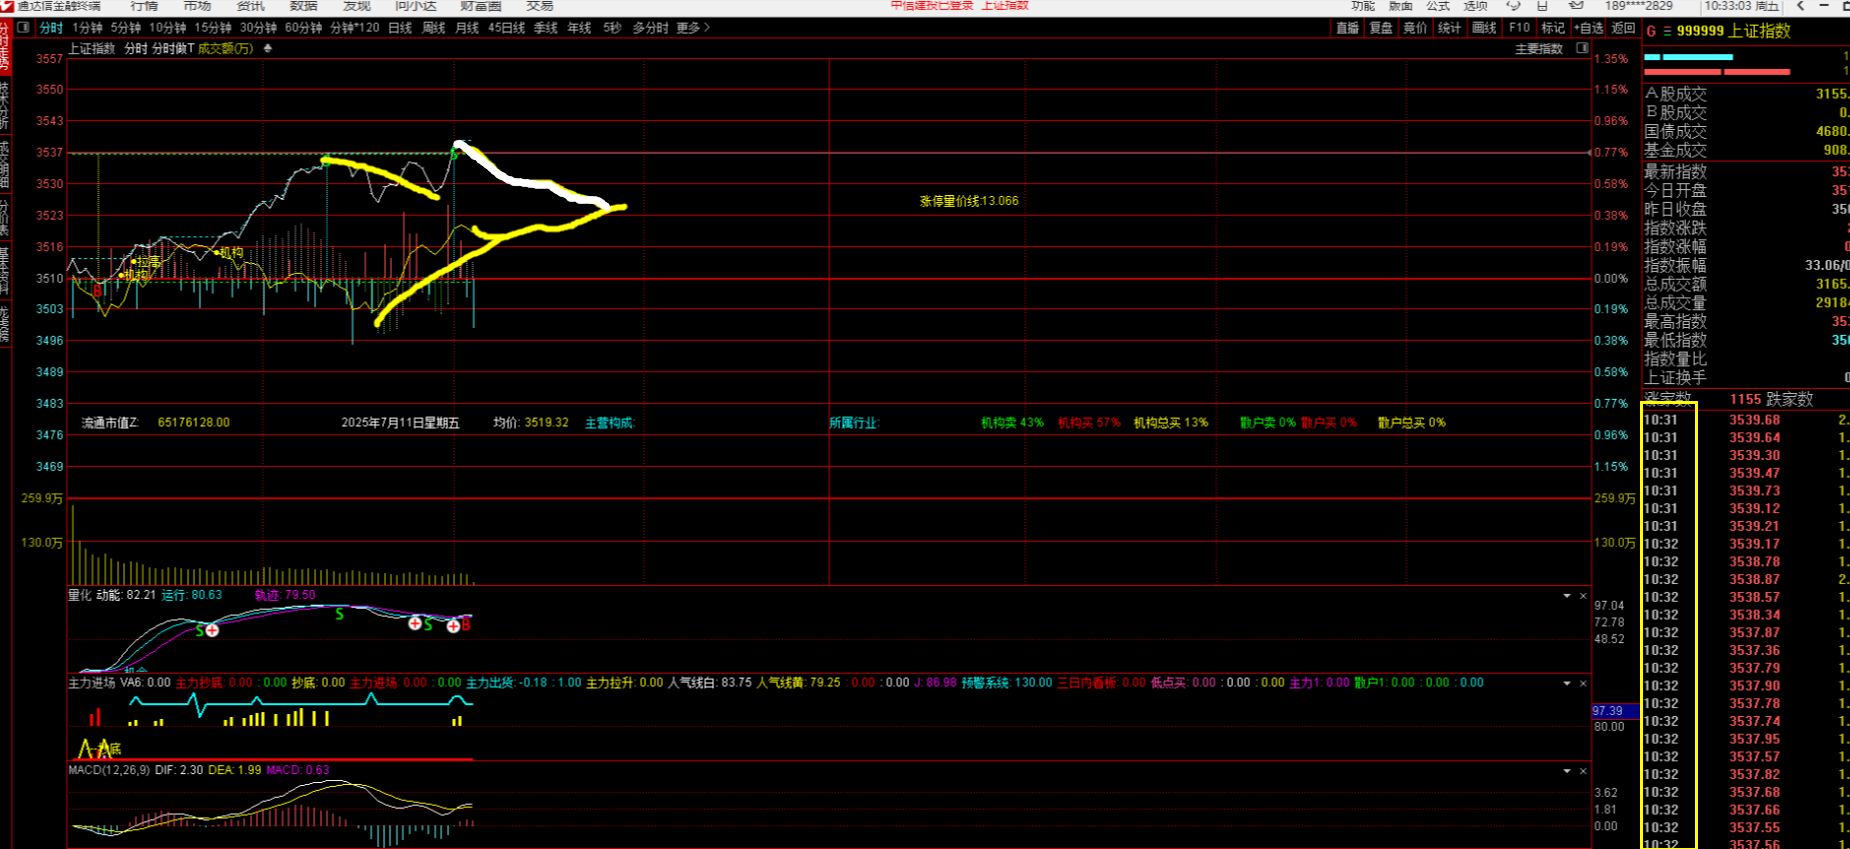
Task: Click the back arrow icon in the title bar
Action: click(x=1802, y=6)
